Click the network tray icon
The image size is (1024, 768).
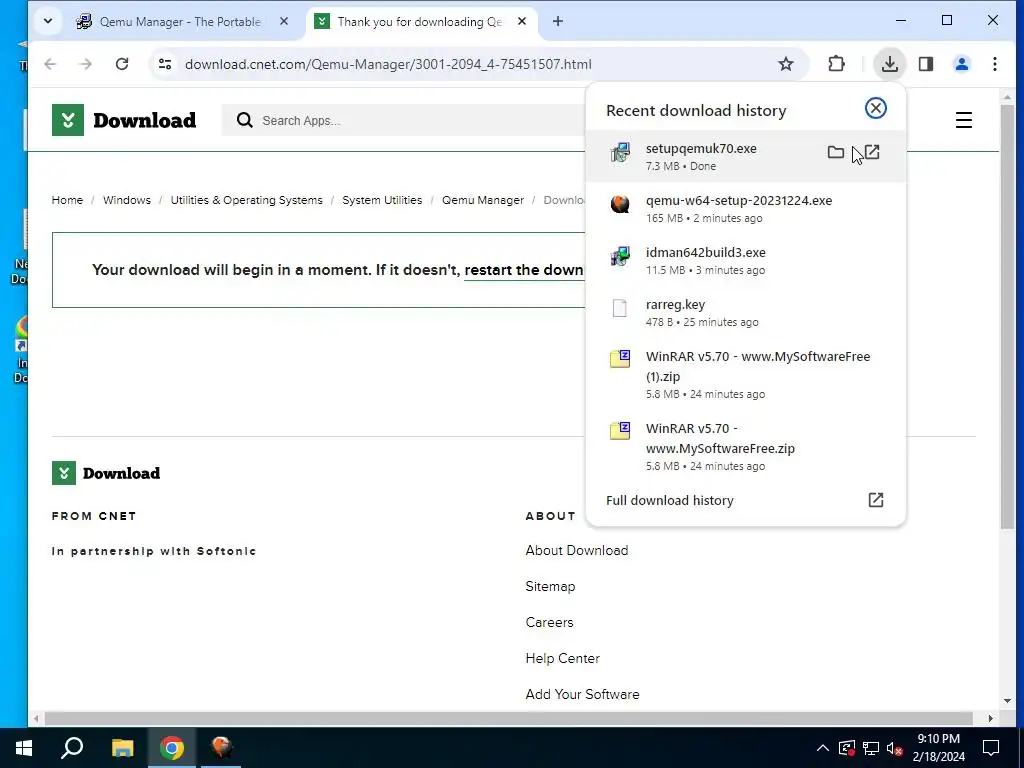(x=870, y=748)
